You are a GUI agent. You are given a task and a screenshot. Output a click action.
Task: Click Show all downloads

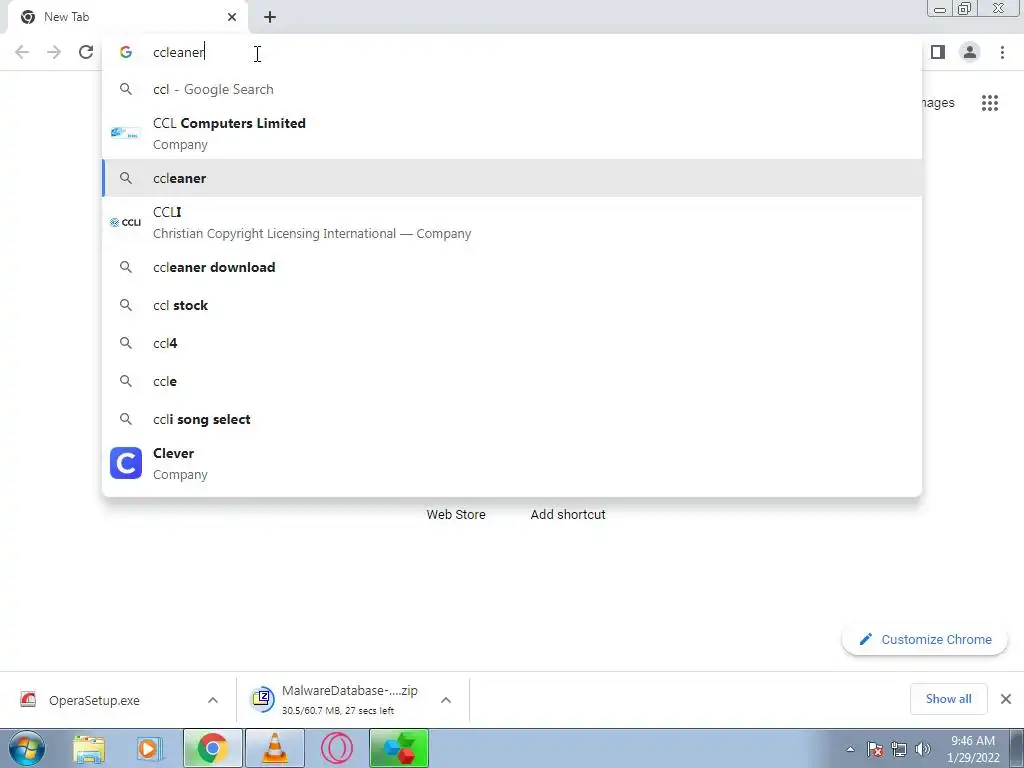948,699
